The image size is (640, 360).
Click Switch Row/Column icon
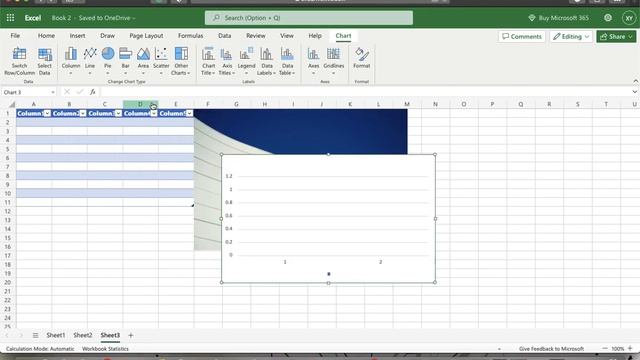click(19, 61)
